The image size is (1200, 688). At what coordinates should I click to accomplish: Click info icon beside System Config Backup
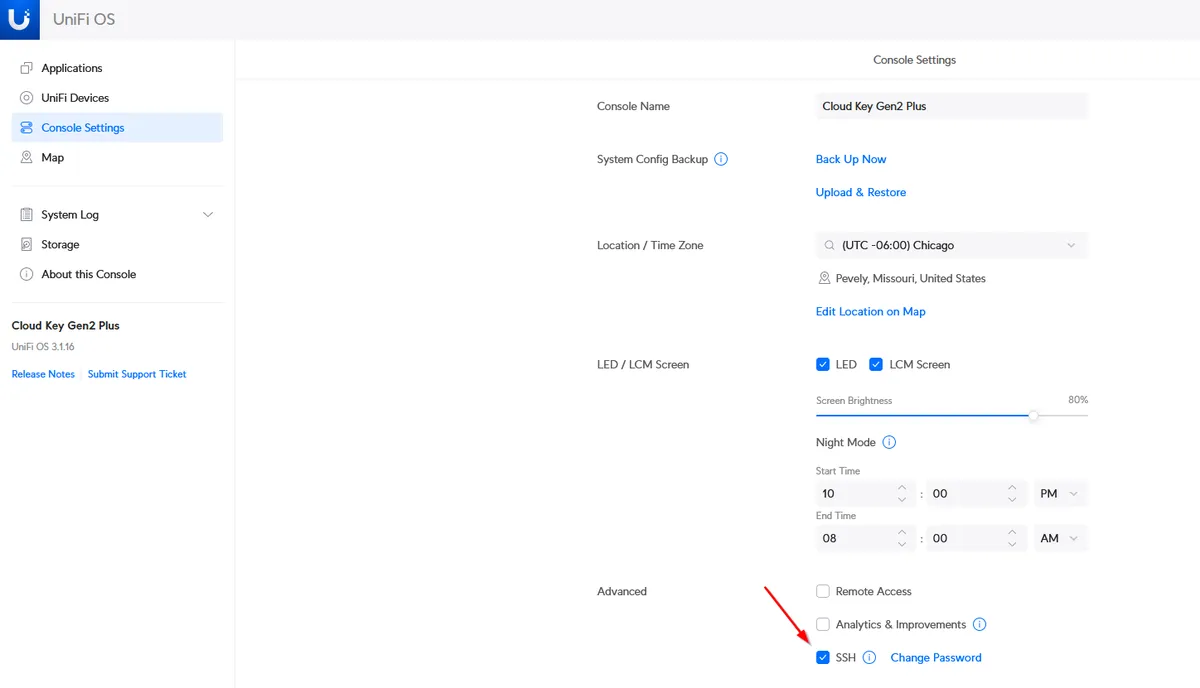coord(721,159)
